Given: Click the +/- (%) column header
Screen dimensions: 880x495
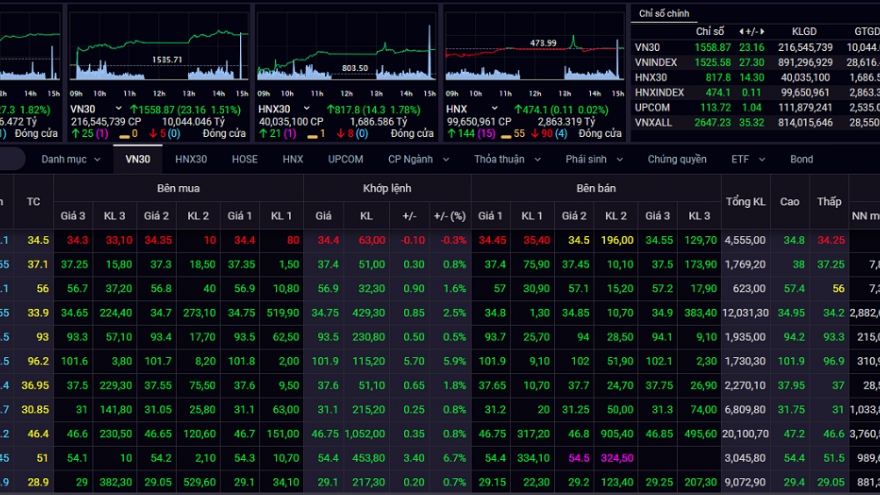Looking at the screenshot, I should click(449, 216).
